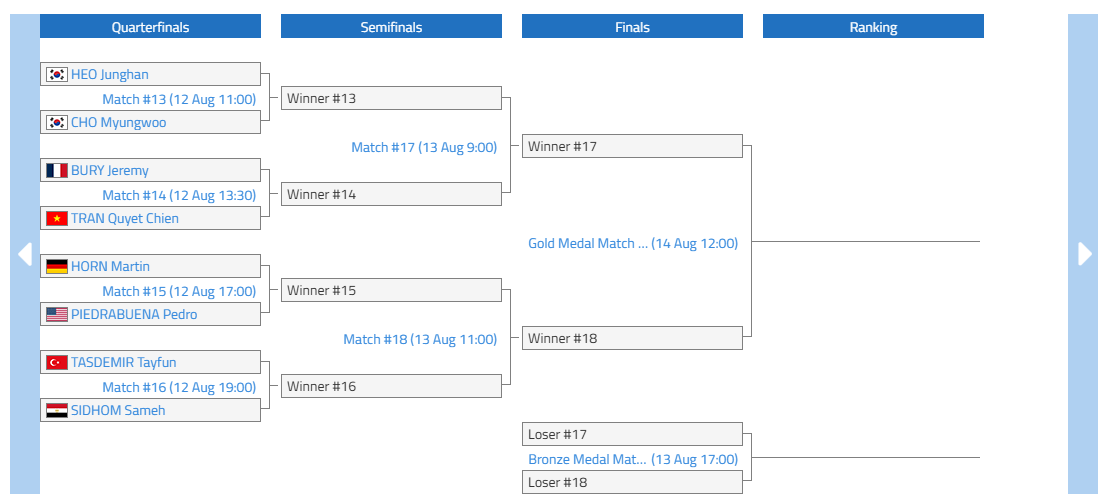1113x503 pixels.
Task: Click the Germany flag beside HORN Martin
Action: pyautogui.click(x=57, y=266)
